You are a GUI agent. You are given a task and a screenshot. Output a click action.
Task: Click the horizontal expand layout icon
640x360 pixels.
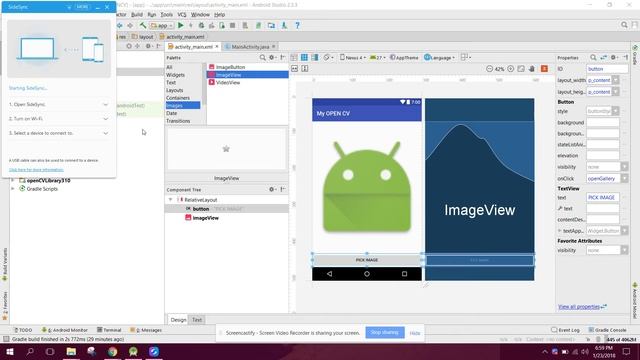tap(295, 69)
